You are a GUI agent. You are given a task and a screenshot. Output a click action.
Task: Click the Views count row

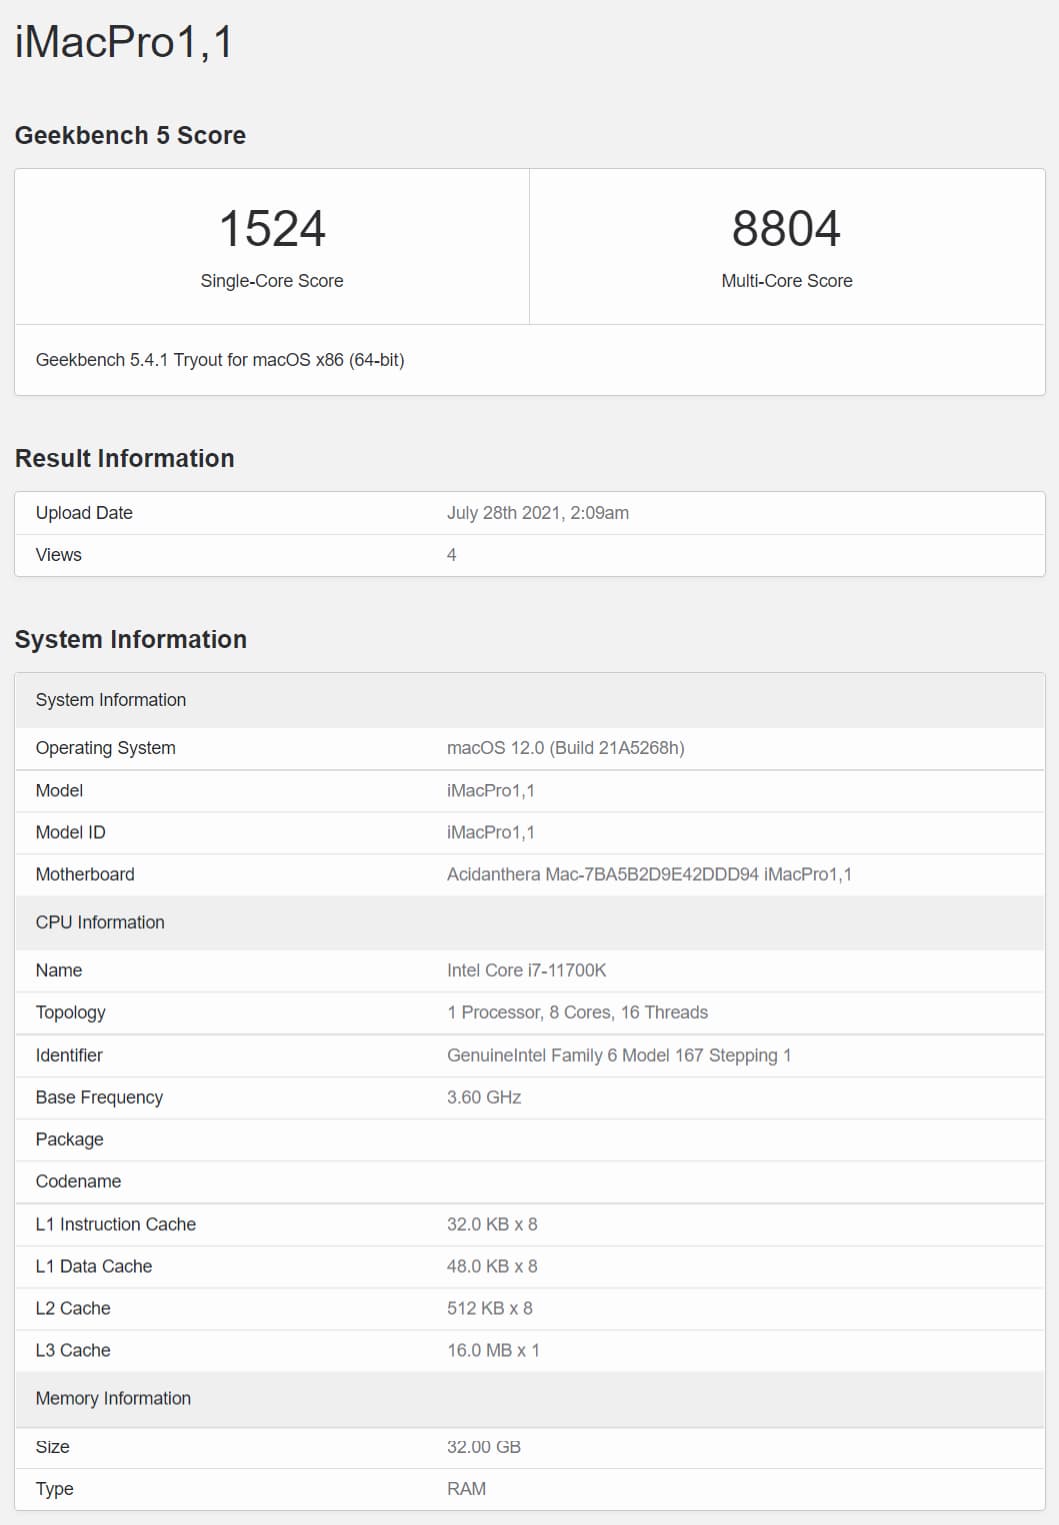530,555
